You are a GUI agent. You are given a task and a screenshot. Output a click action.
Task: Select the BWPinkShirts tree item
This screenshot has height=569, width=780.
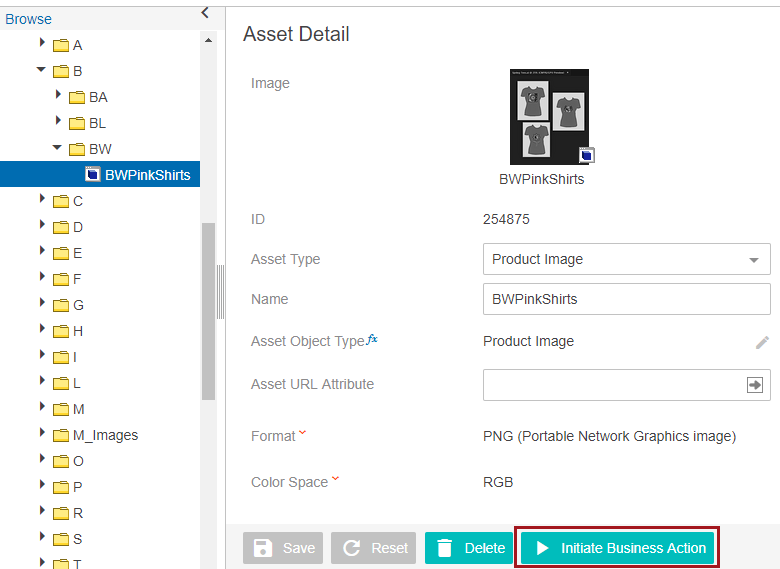coord(146,175)
